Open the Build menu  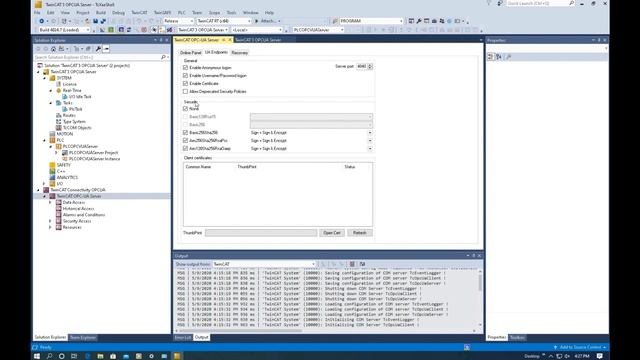tap(101, 13)
